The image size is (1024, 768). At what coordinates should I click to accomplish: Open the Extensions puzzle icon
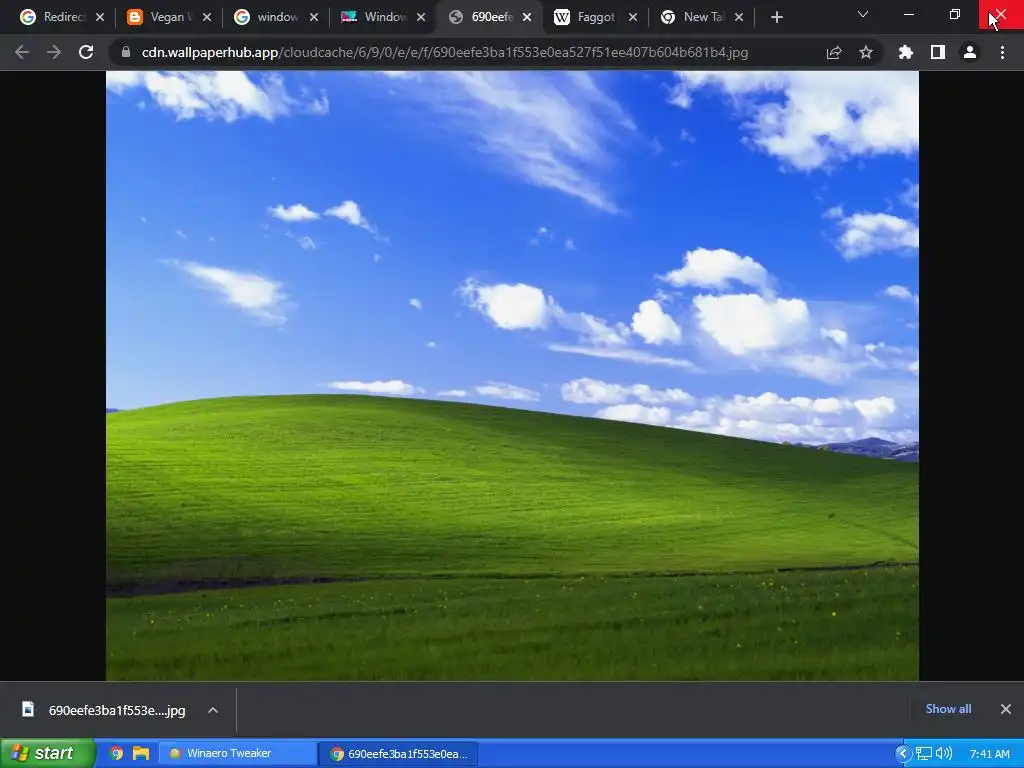(906, 52)
